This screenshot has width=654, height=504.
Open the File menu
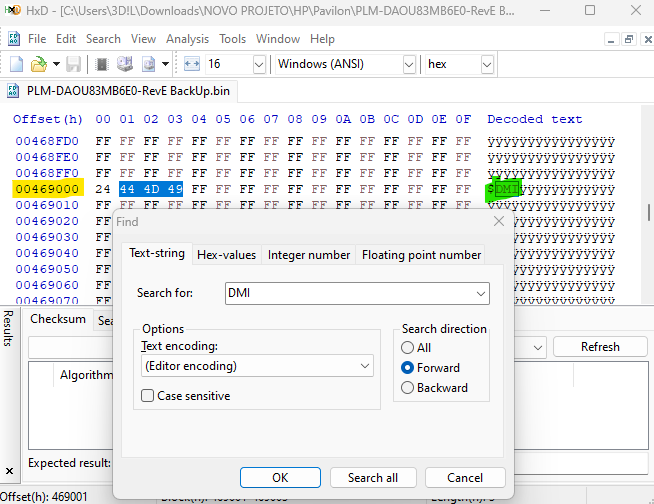[x=37, y=39]
